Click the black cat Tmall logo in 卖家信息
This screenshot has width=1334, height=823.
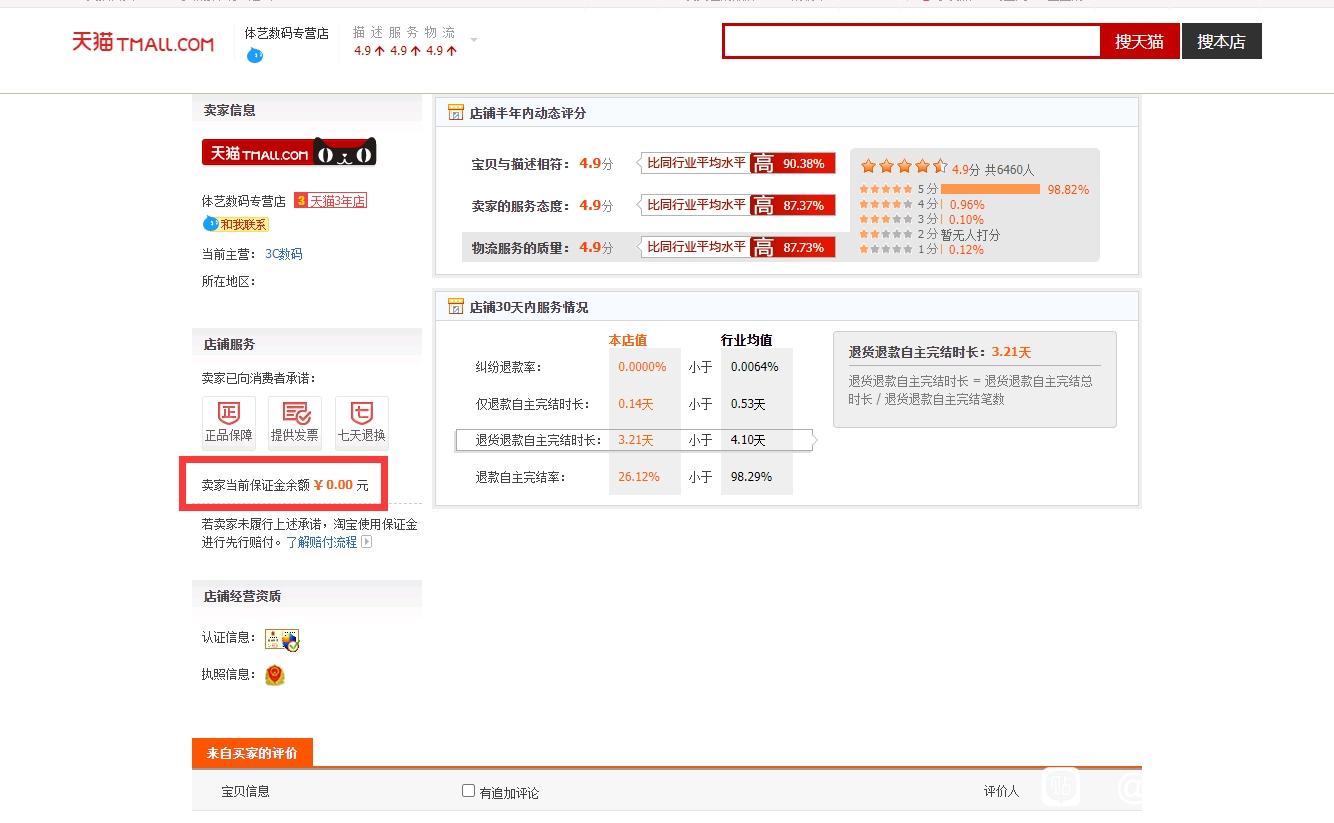pos(289,153)
